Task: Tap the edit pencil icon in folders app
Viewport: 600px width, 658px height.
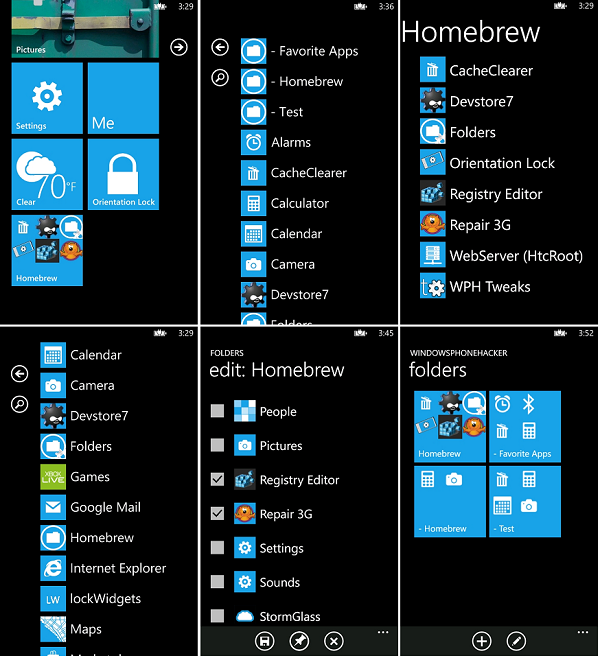Action: (x=517, y=641)
